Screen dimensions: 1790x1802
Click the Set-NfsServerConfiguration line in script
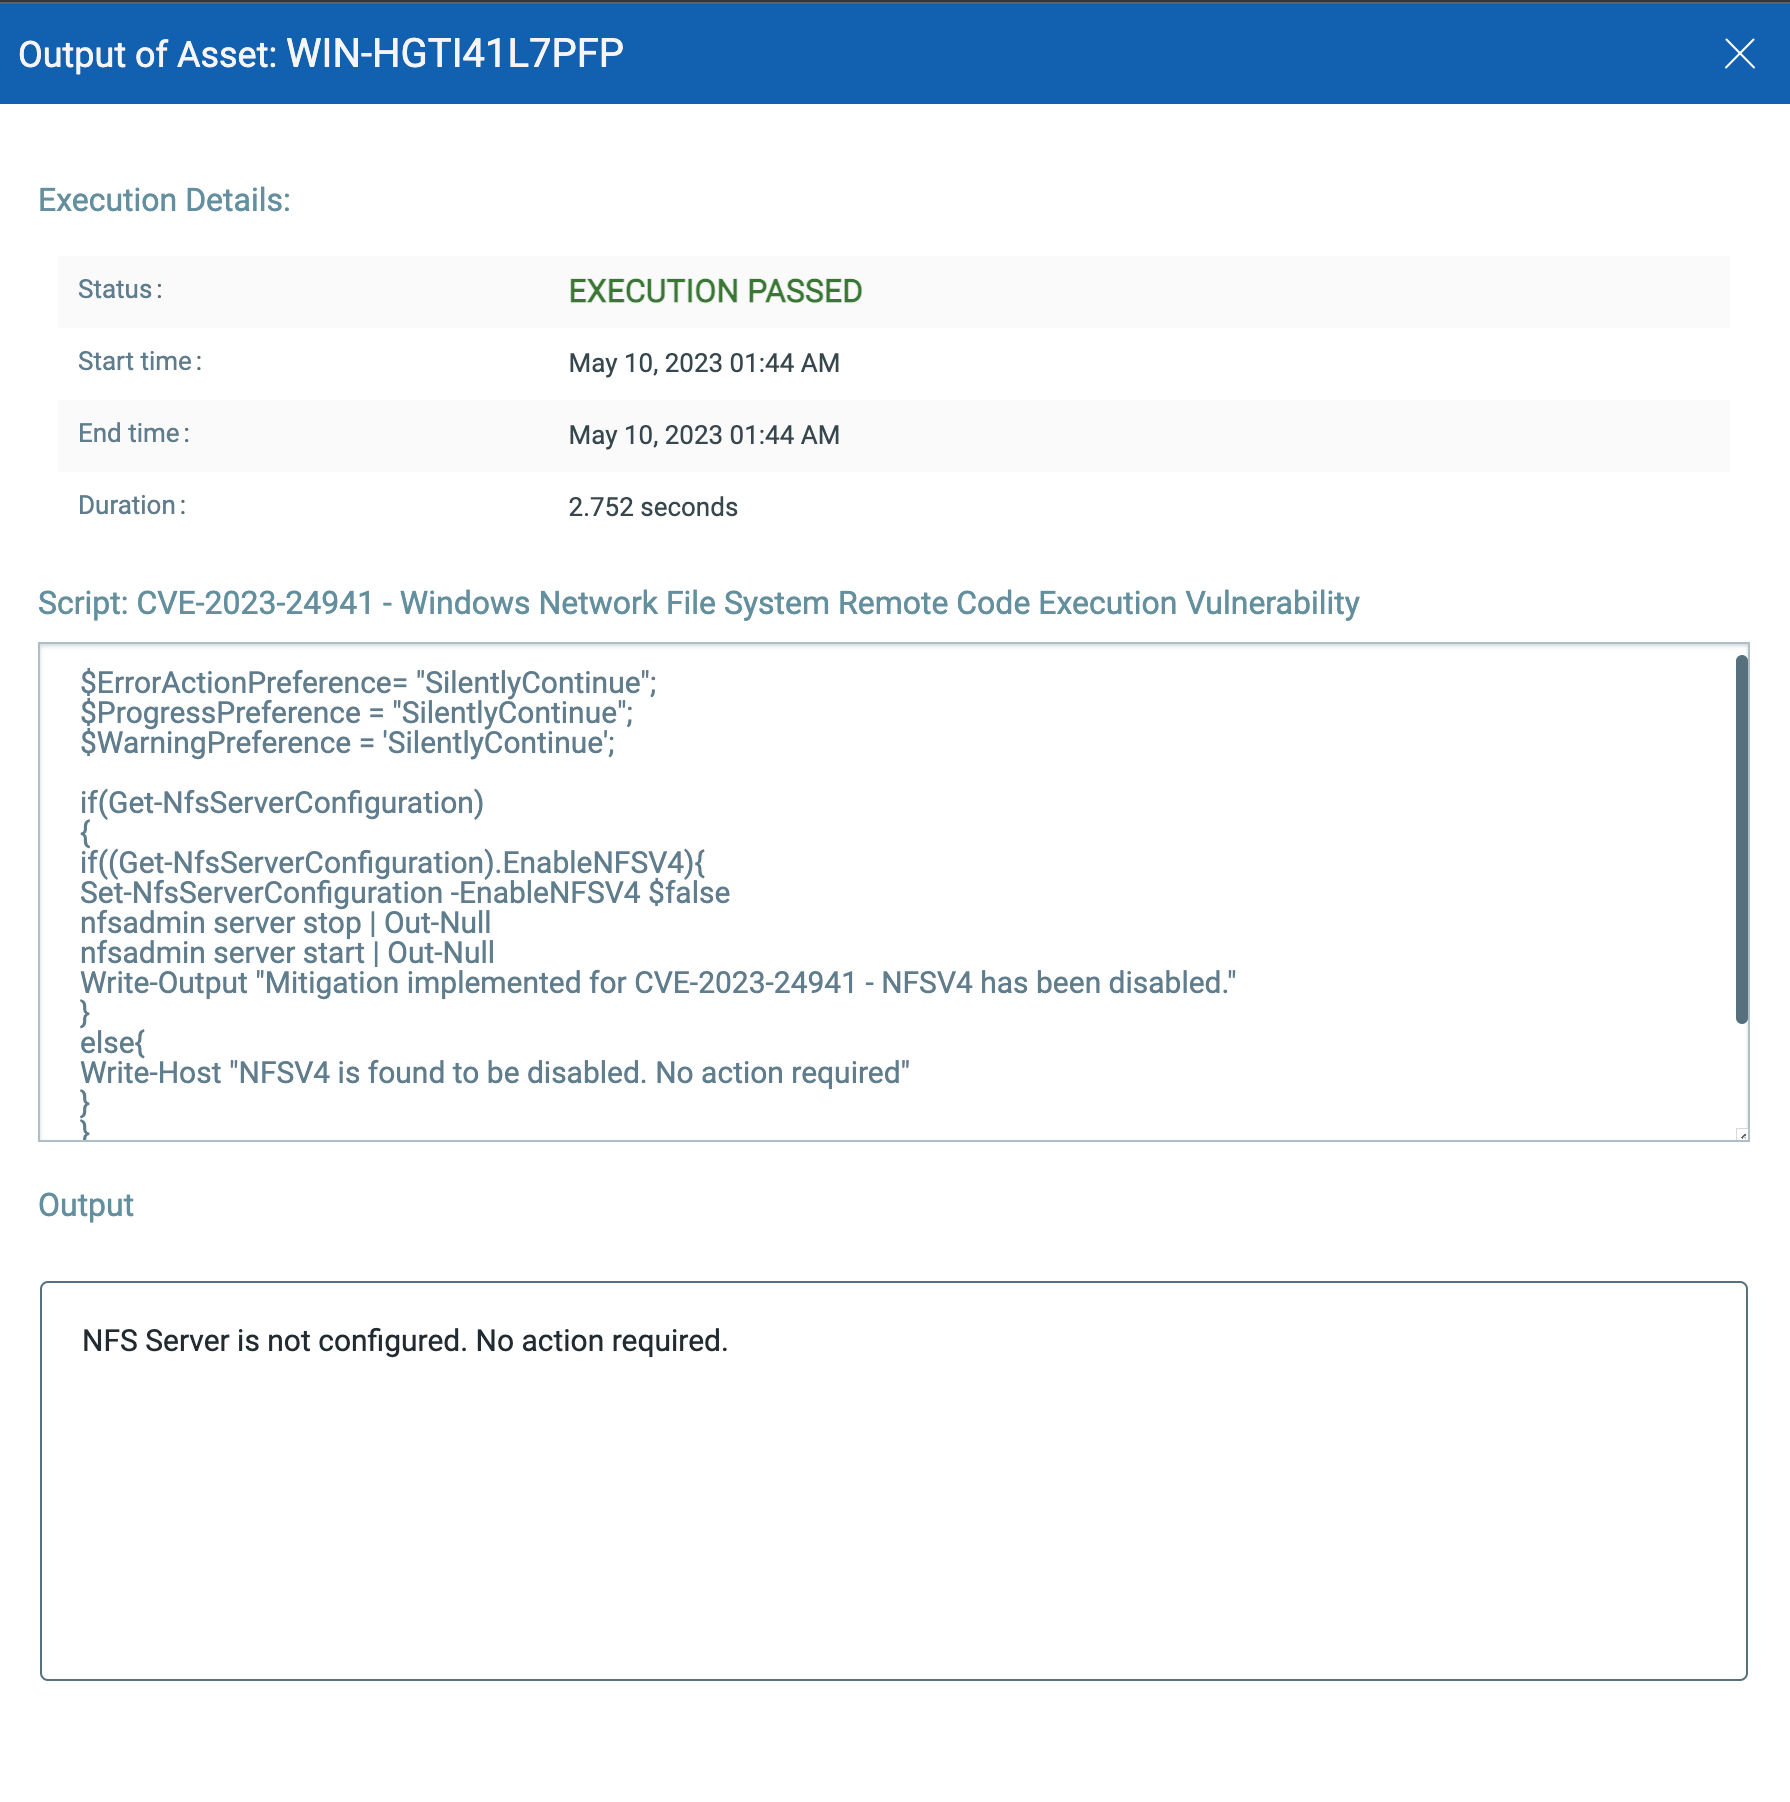tap(405, 892)
